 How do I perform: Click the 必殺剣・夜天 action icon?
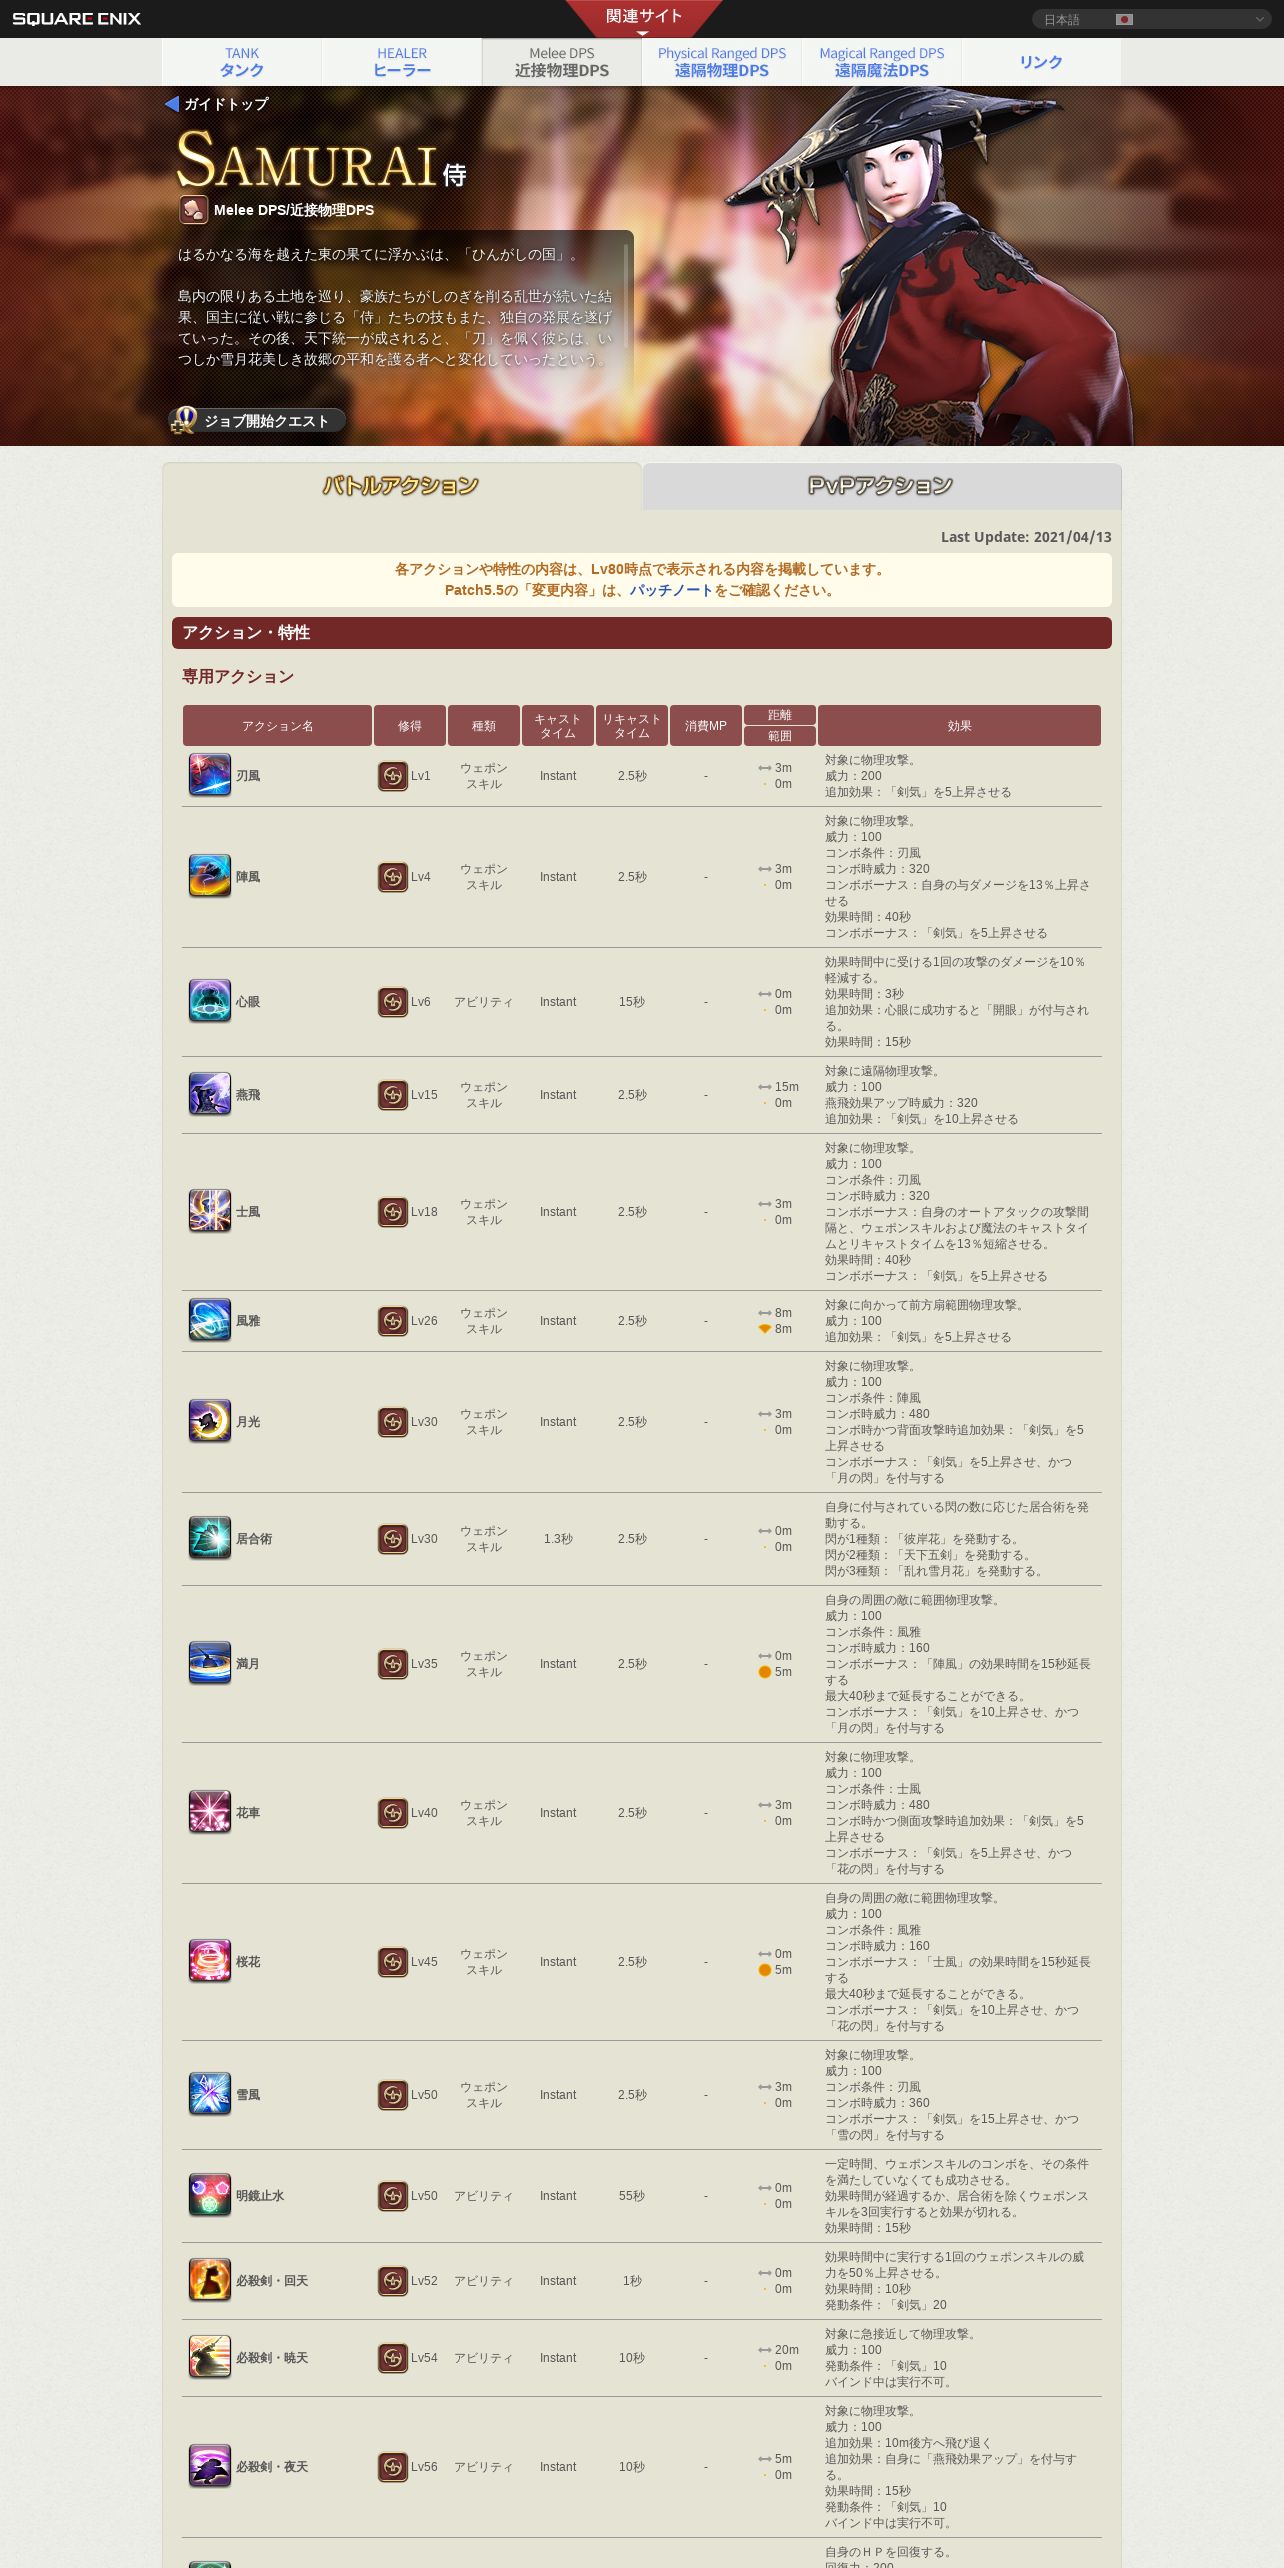point(210,2467)
